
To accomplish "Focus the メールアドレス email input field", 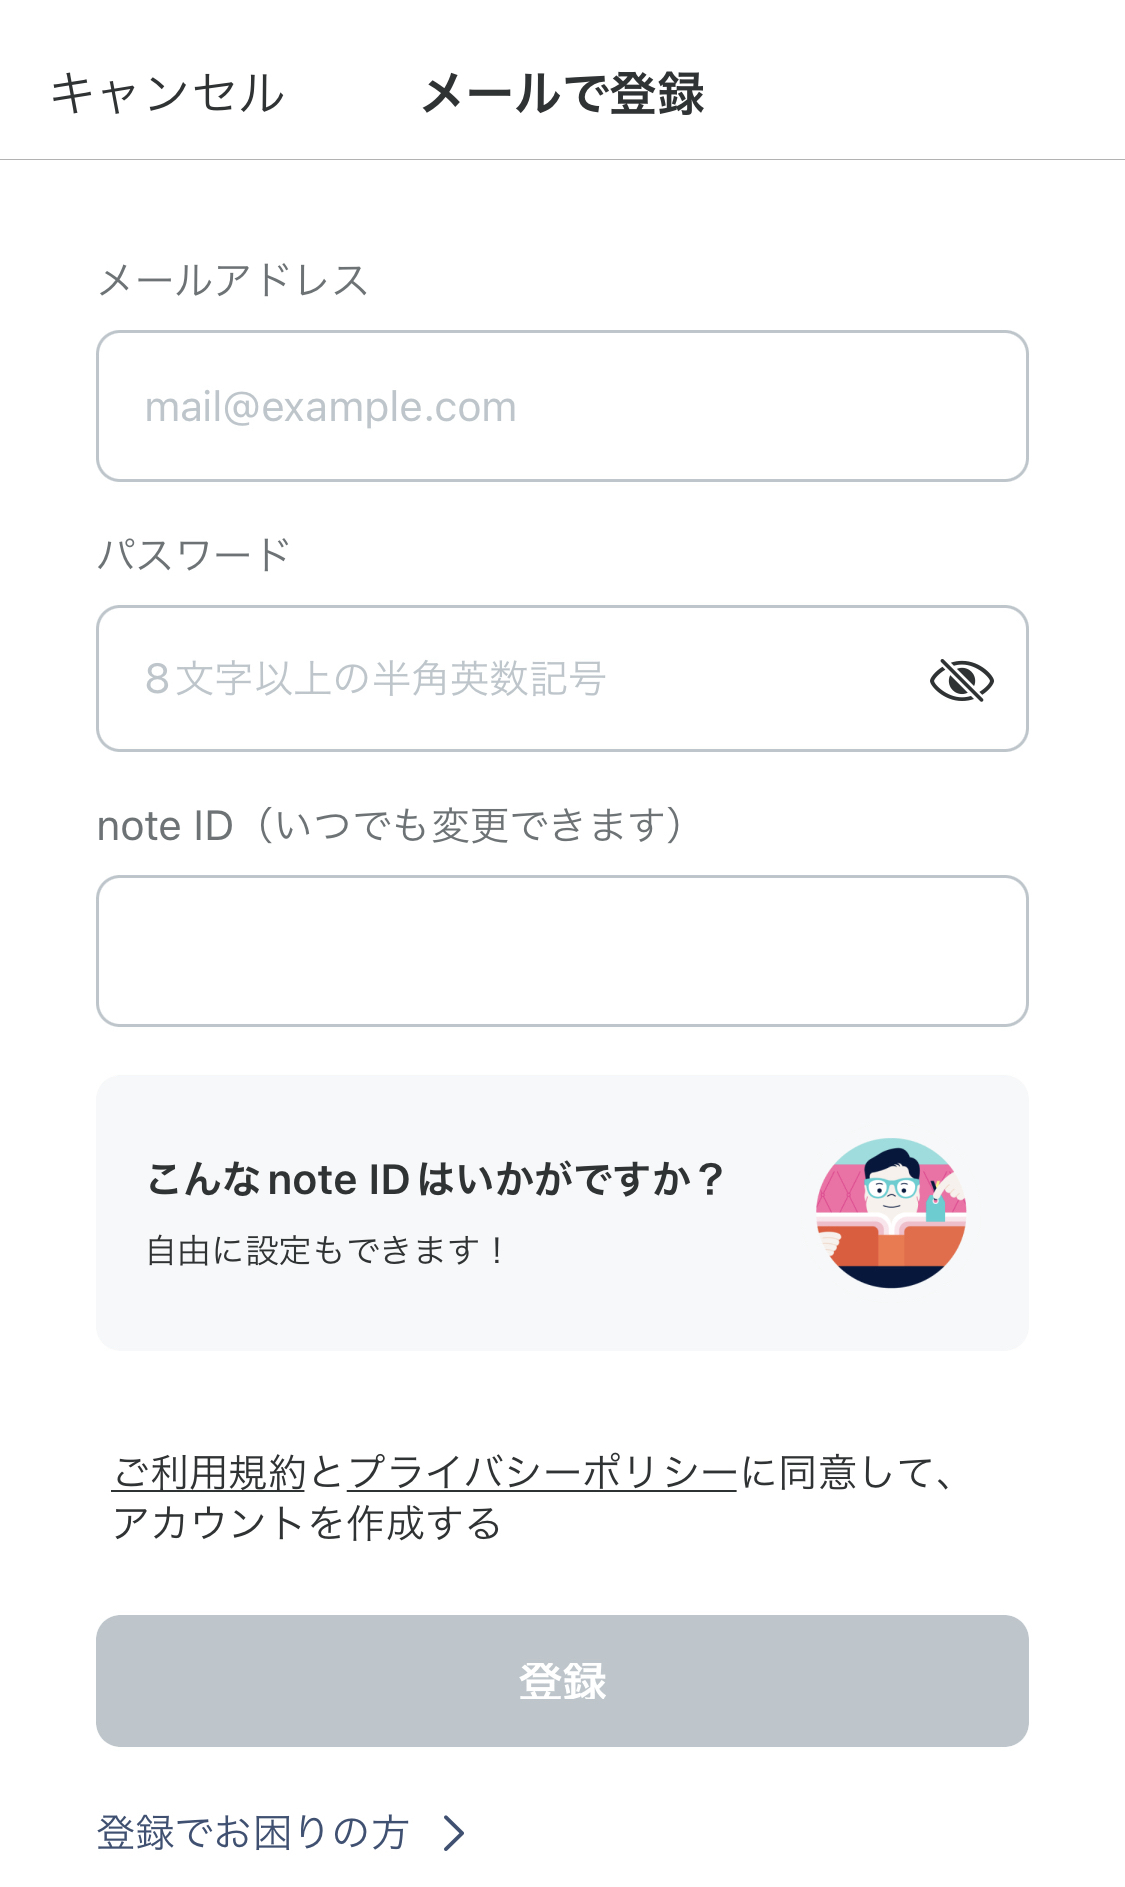I will pyautogui.click(x=562, y=406).
